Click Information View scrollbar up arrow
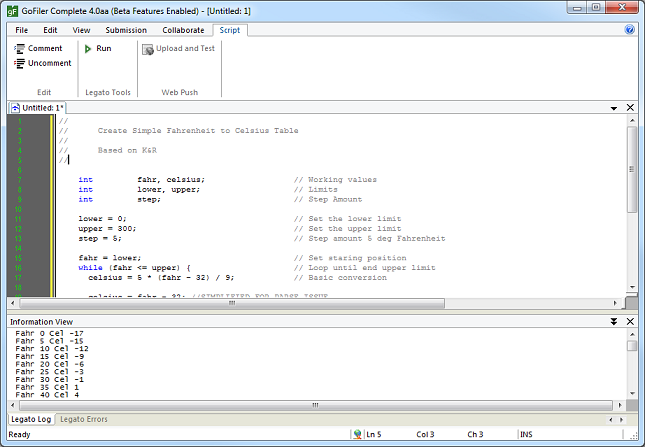The image size is (645, 447). pos(632,334)
